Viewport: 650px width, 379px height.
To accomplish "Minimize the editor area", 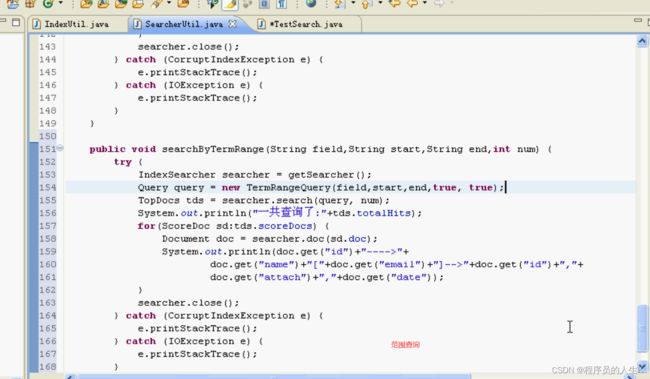I will coord(638,20).
